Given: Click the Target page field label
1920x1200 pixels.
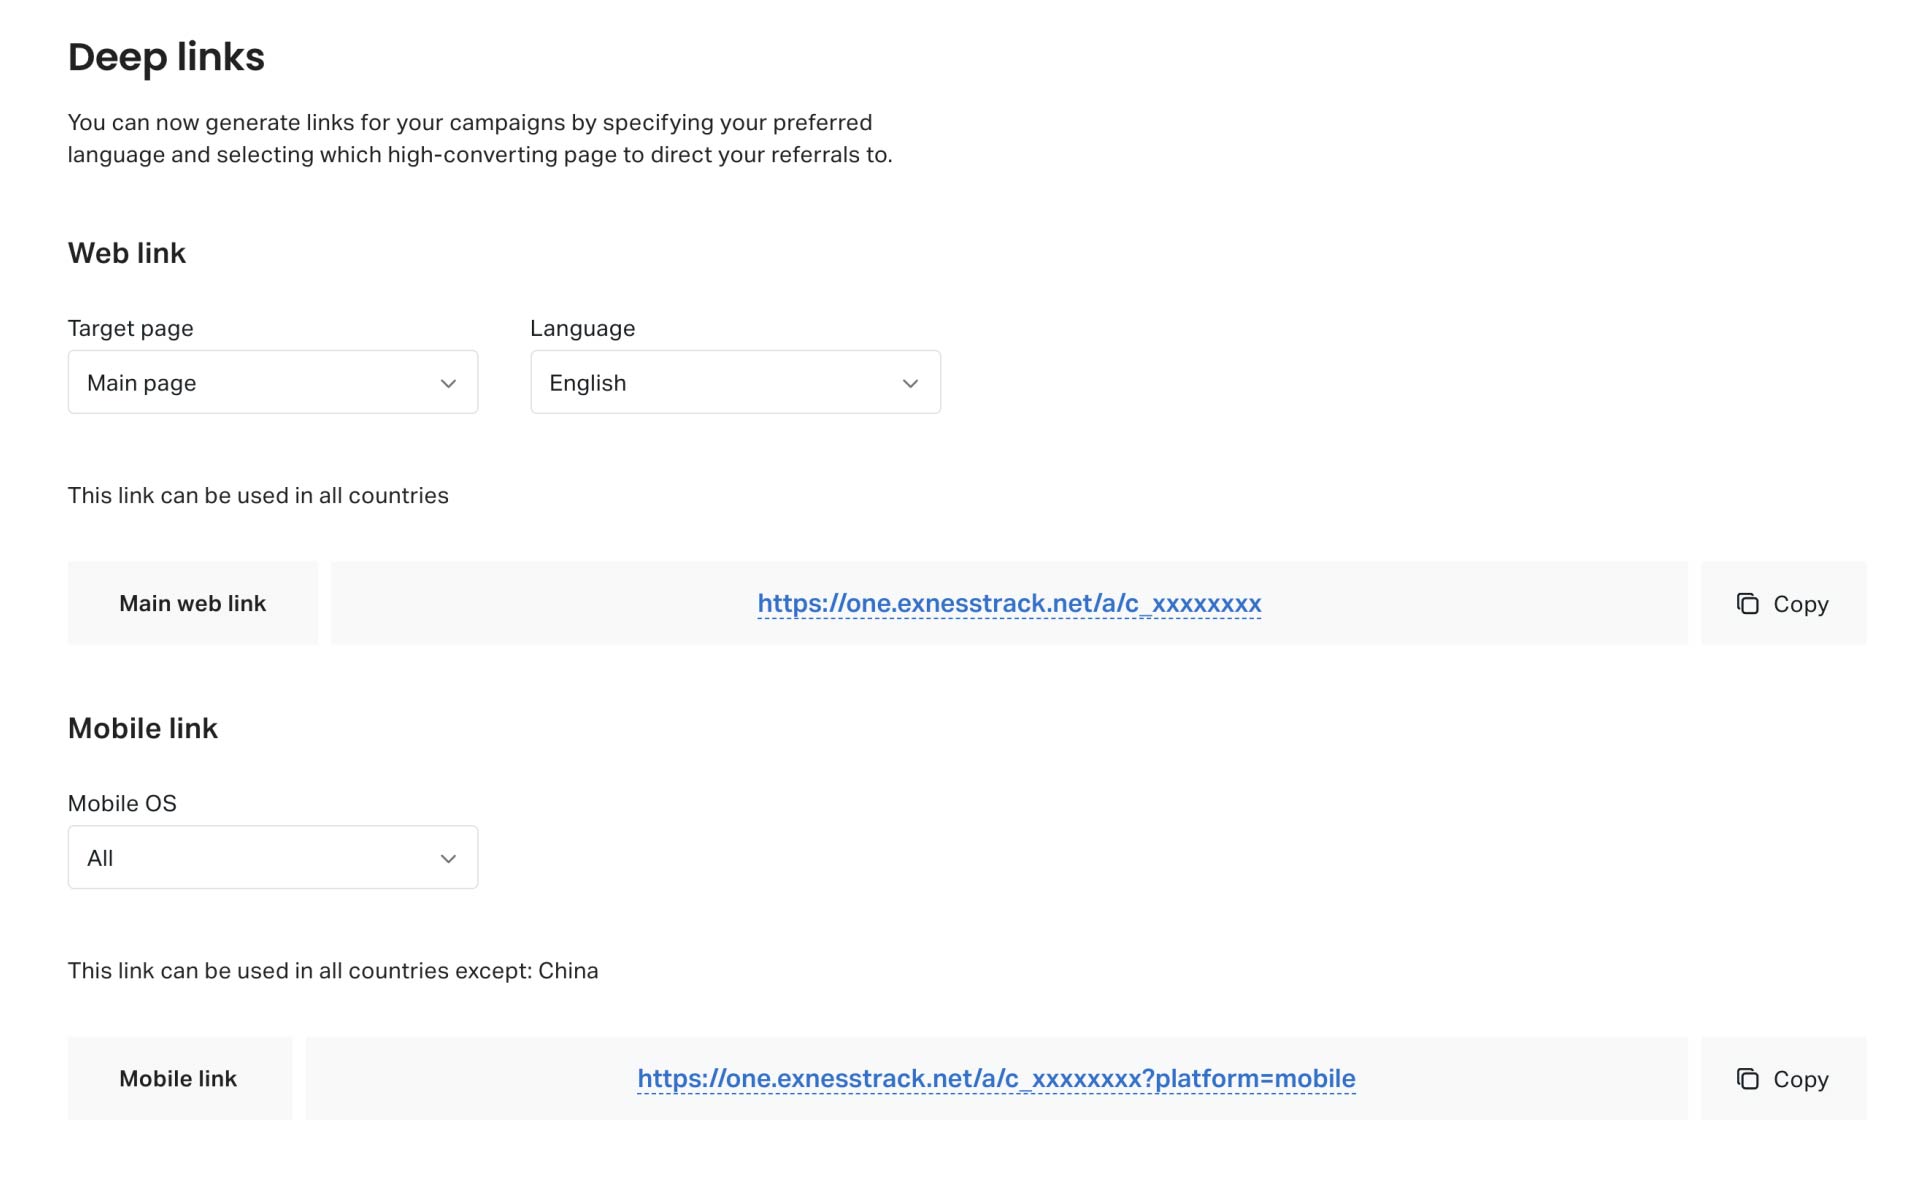Looking at the screenshot, I should pyautogui.click(x=131, y=328).
